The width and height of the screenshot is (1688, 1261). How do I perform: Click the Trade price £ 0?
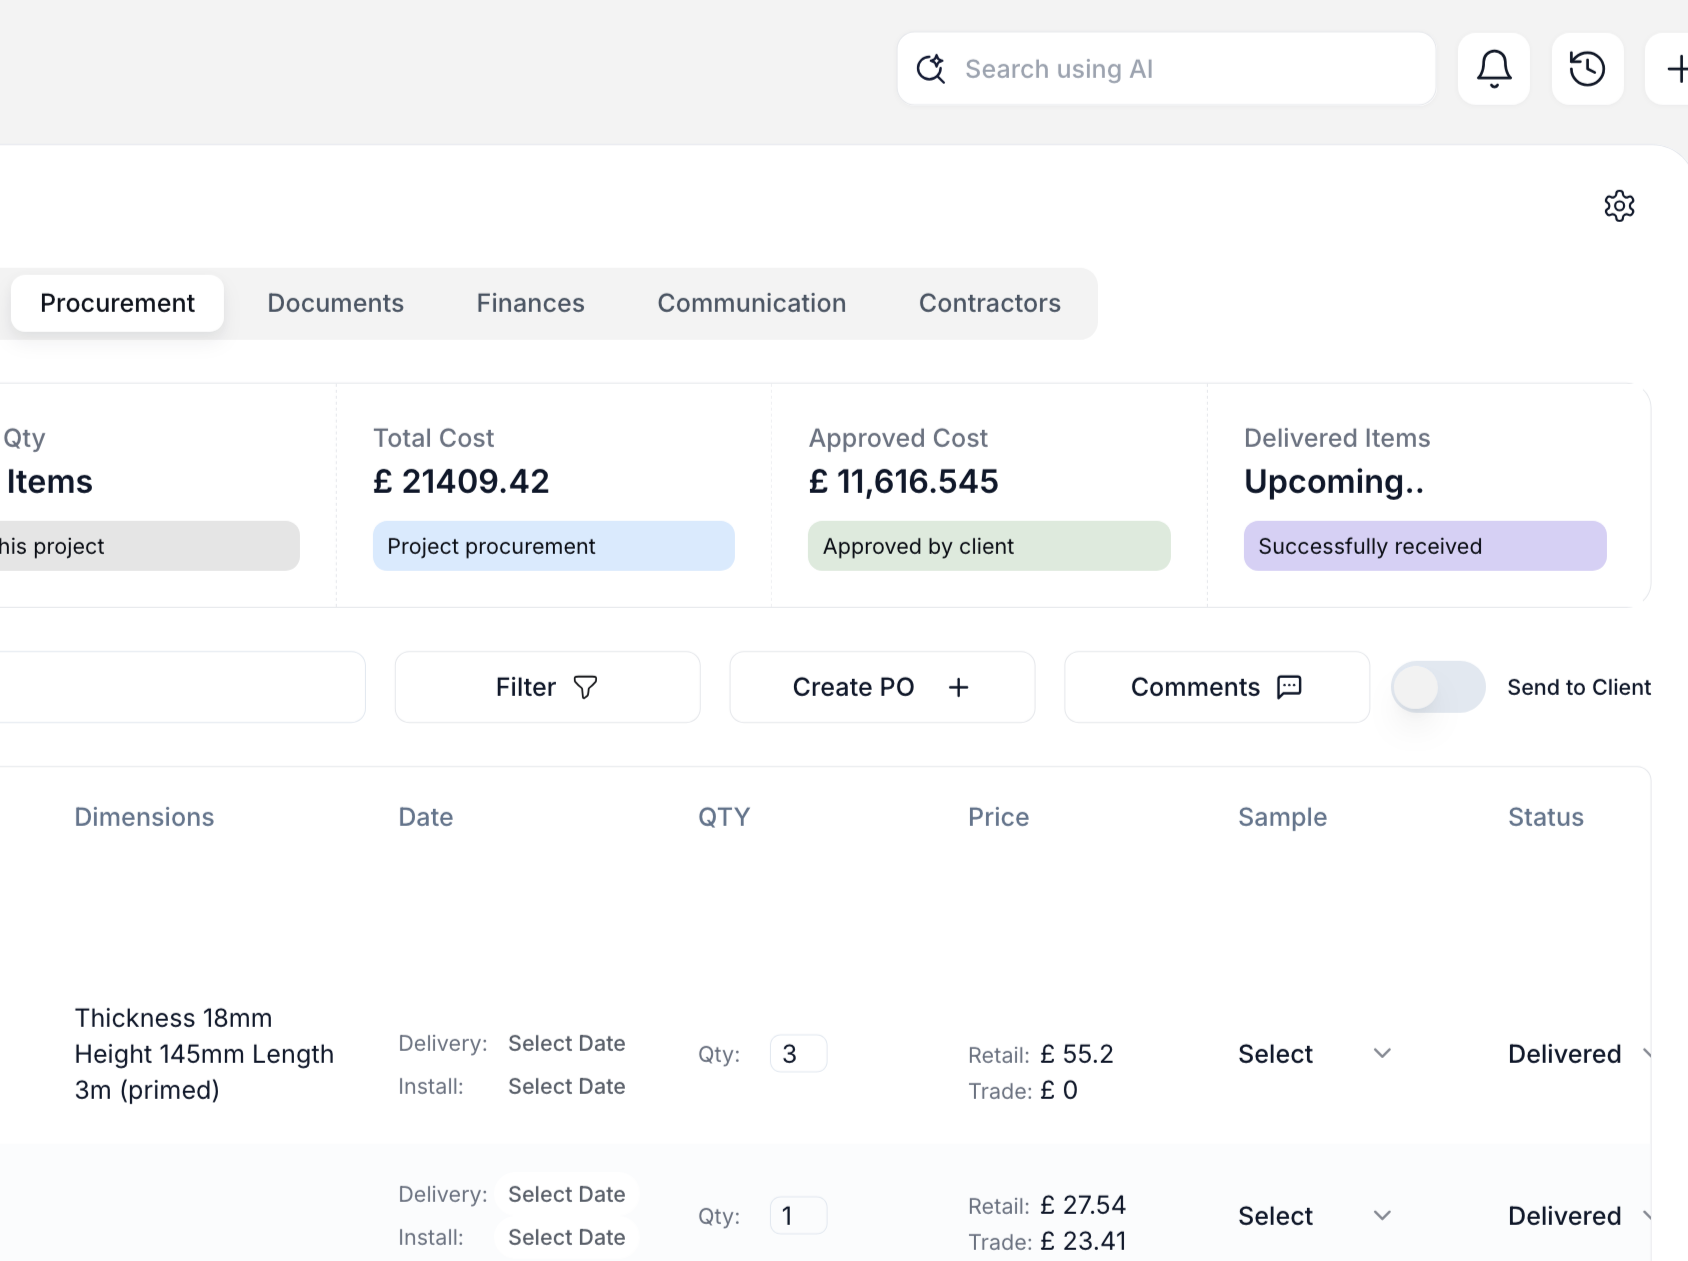[1058, 1090]
